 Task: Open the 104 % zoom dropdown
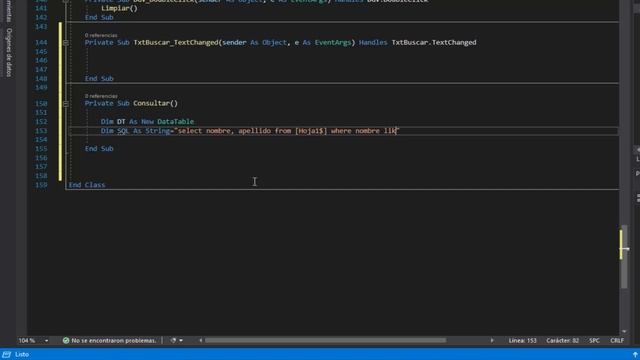tap(46, 340)
